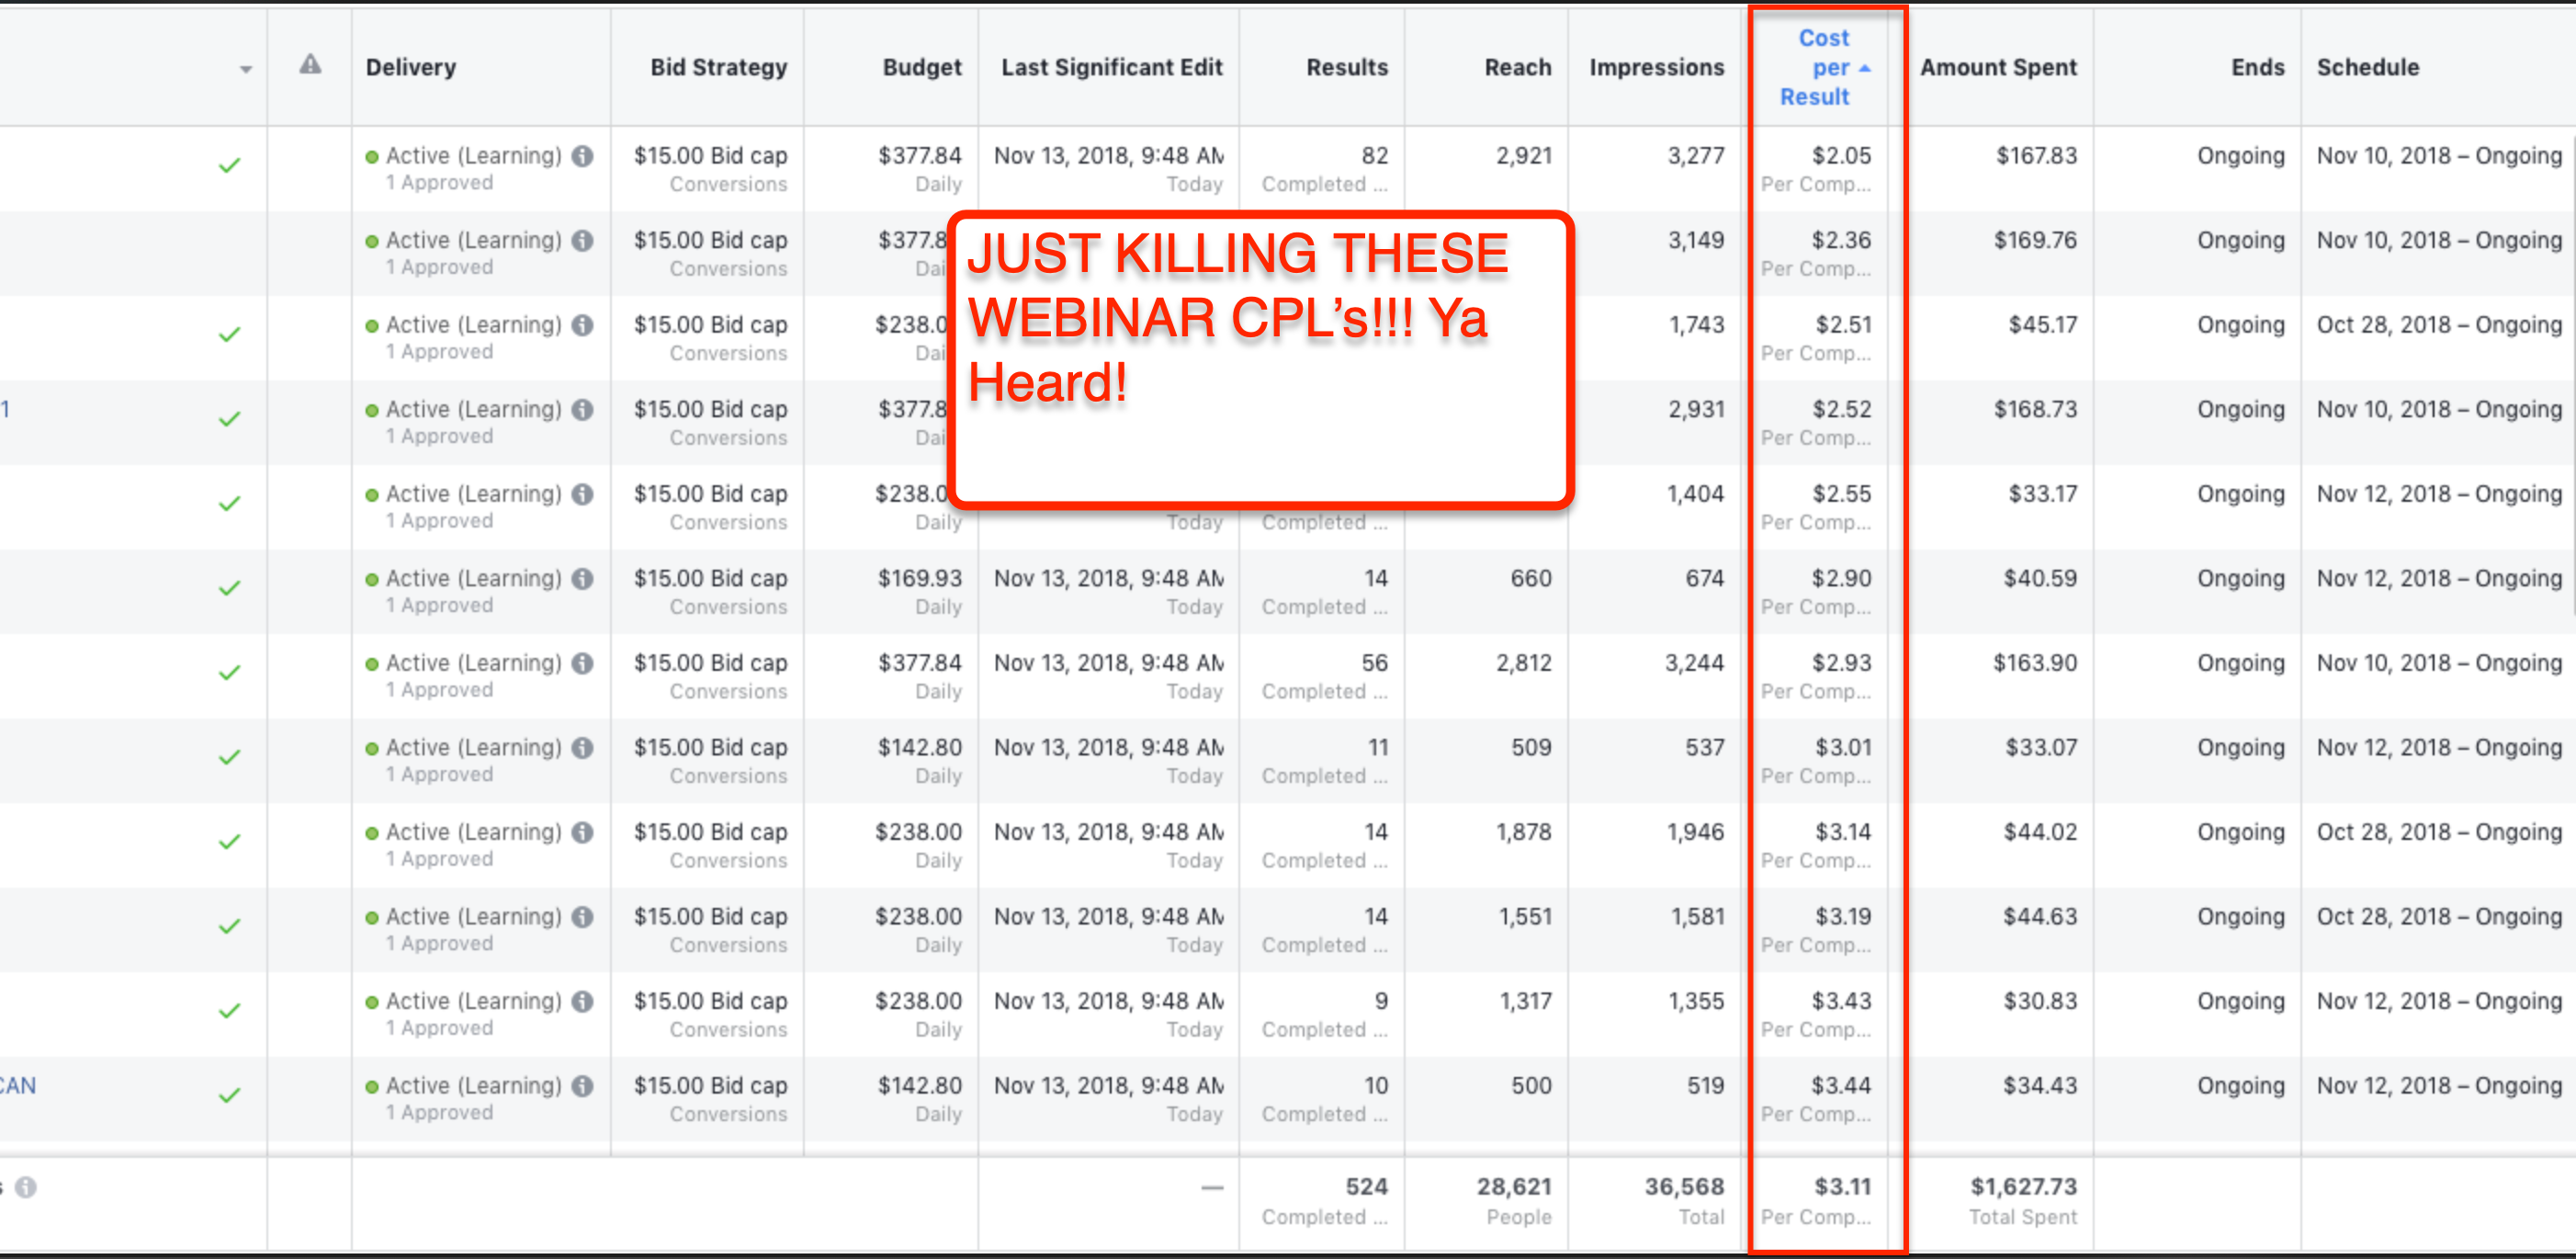Open info icon in the $3.14 row
2576x1259 pixels.
pos(582,832)
